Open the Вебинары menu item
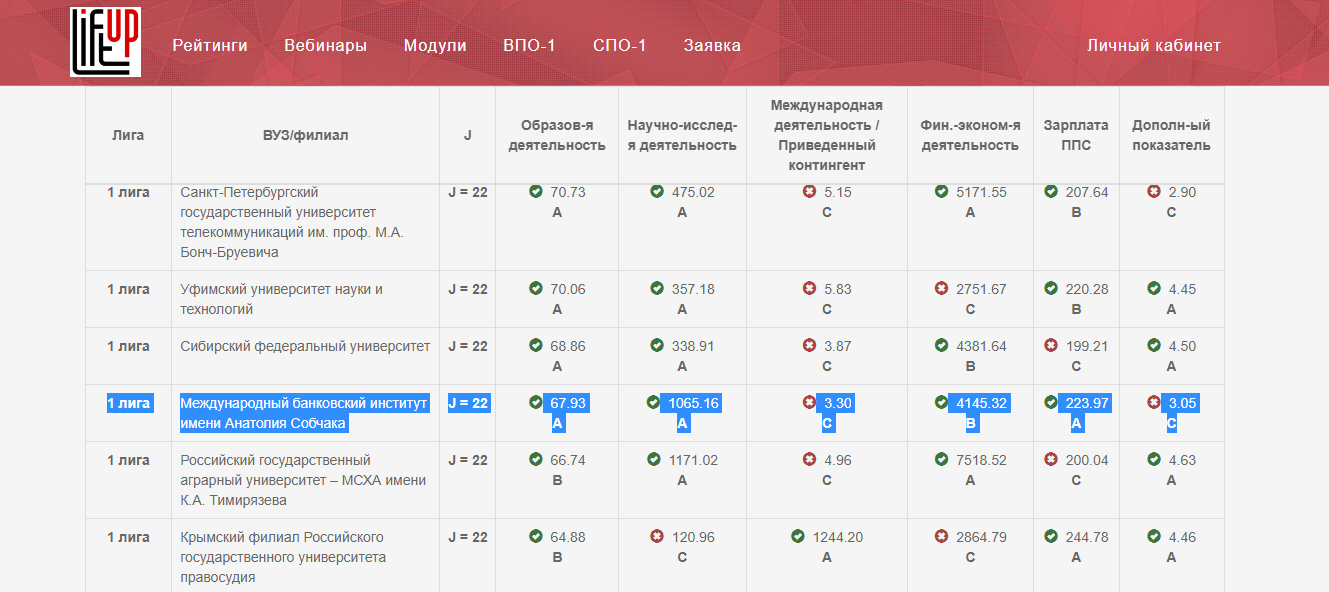 coord(325,45)
